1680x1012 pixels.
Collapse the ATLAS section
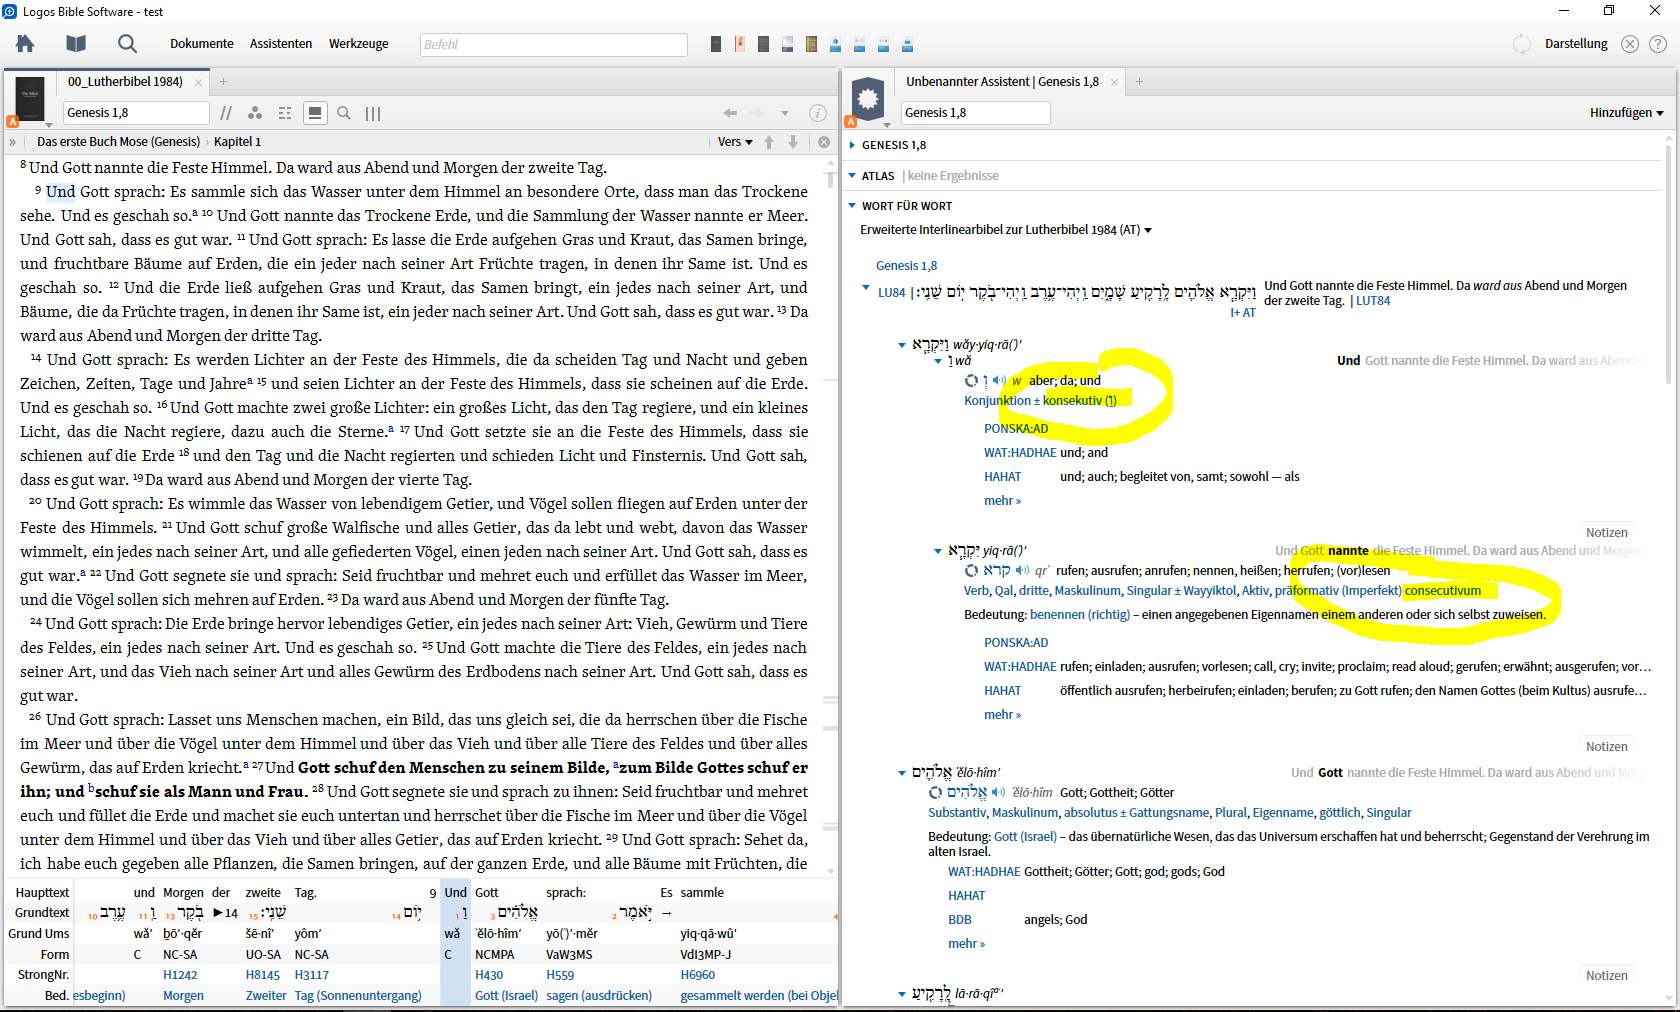852,176
